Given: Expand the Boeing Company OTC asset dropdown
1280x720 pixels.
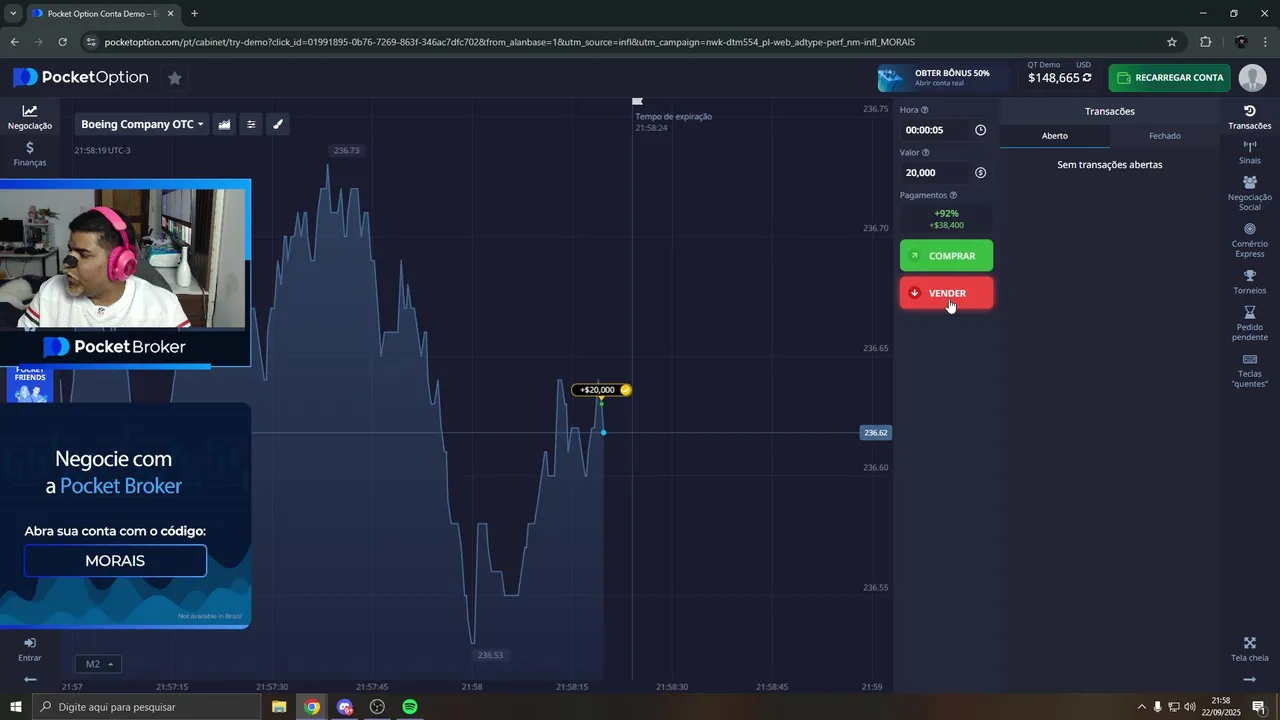Looking at the screenshot, I should click(141, 124).
